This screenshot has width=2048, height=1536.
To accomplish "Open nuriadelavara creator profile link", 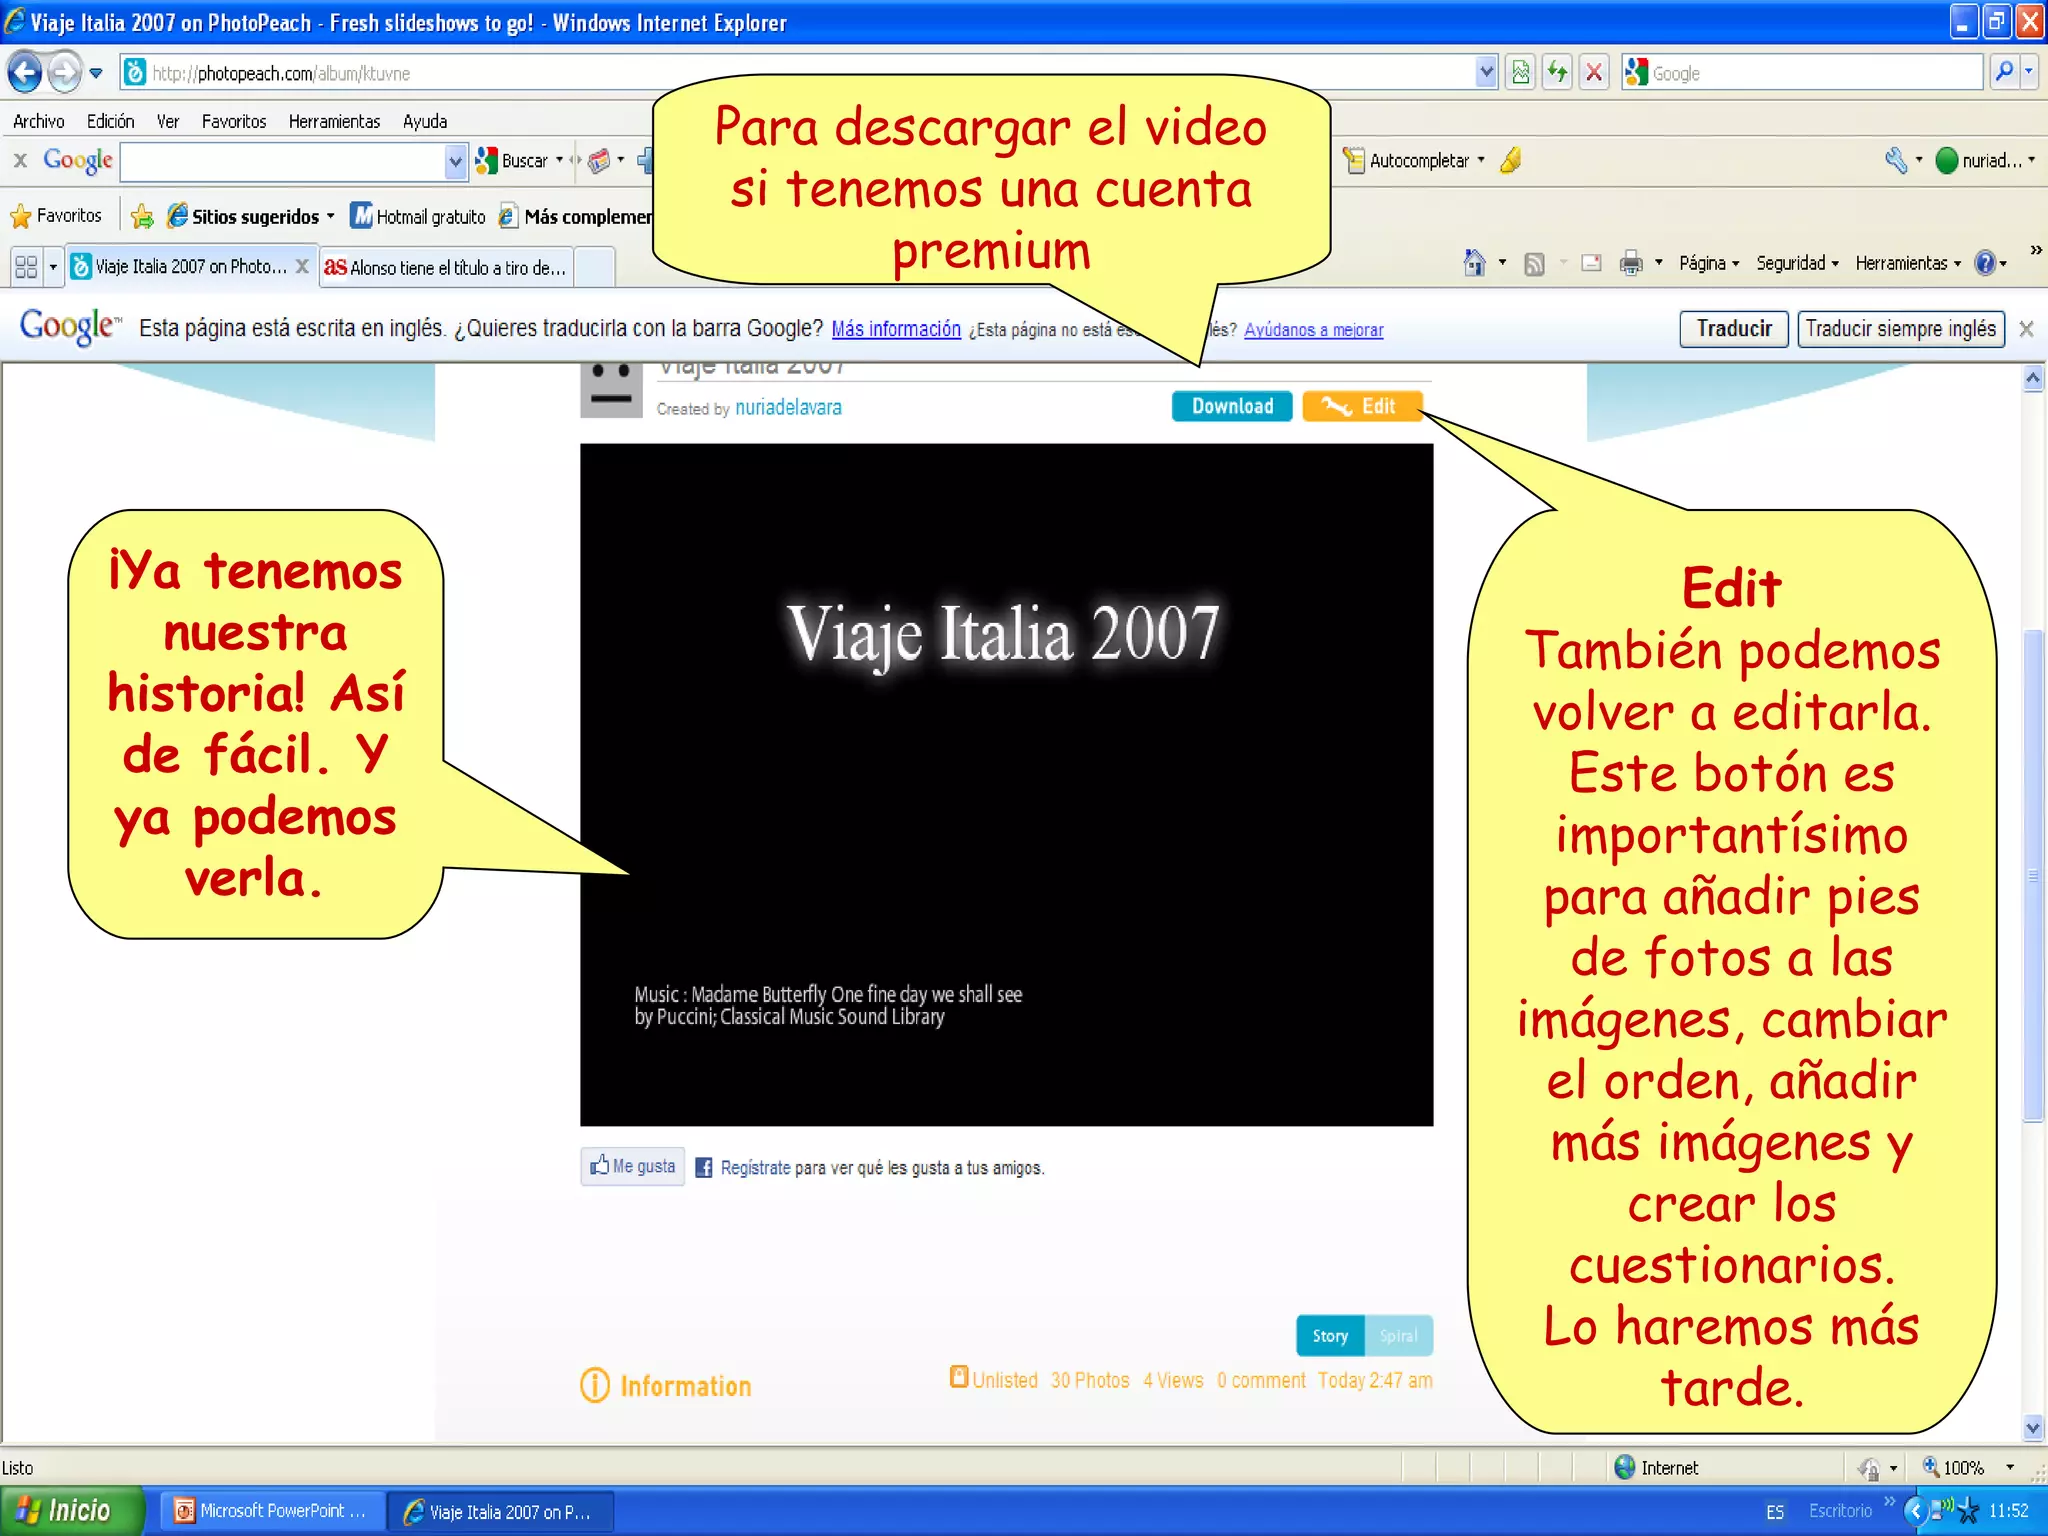I will pyautogui.click(x=788, y=407).
